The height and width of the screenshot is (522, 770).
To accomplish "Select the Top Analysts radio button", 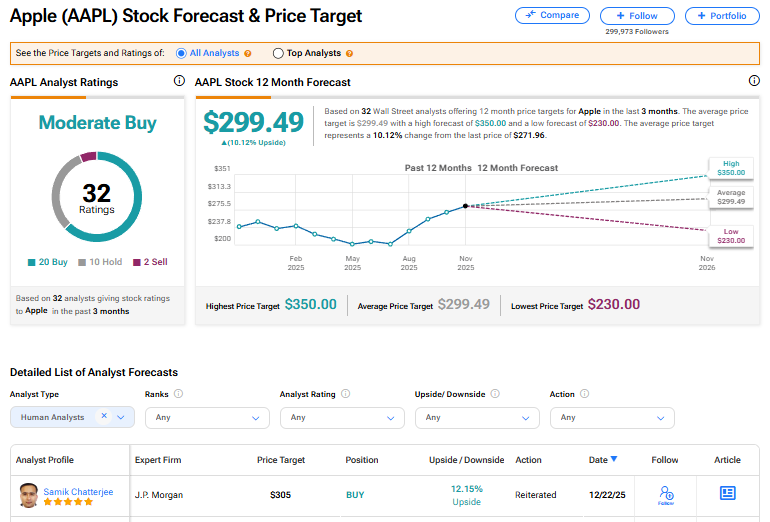I will coord(278,53).
